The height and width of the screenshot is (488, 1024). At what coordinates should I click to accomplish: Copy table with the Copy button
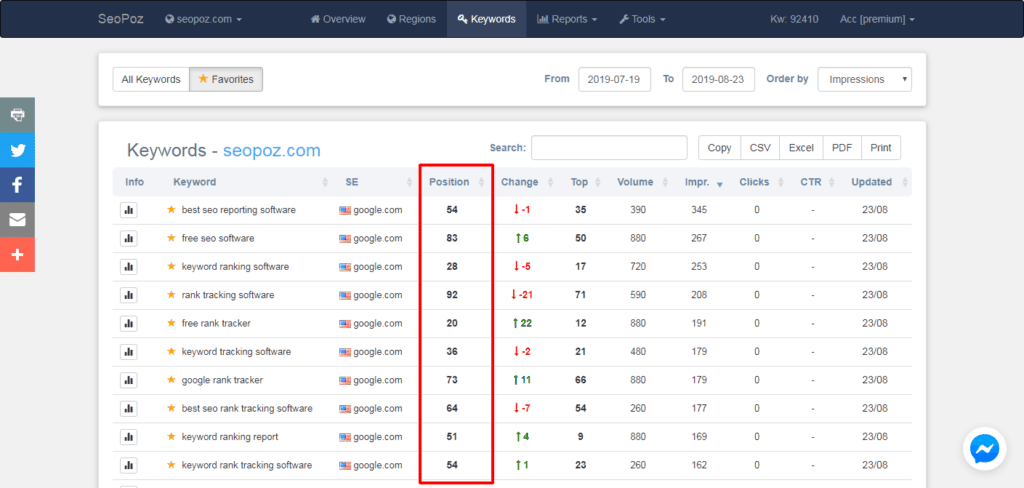[x=719, y=148]
